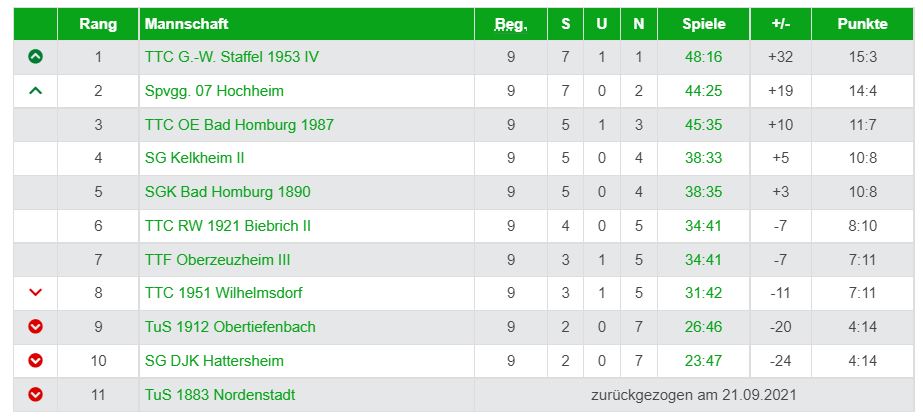The width and height of the screenshot is (923, 417).
Task: Click the Mannschaft column header
Action: coord(187,24)
